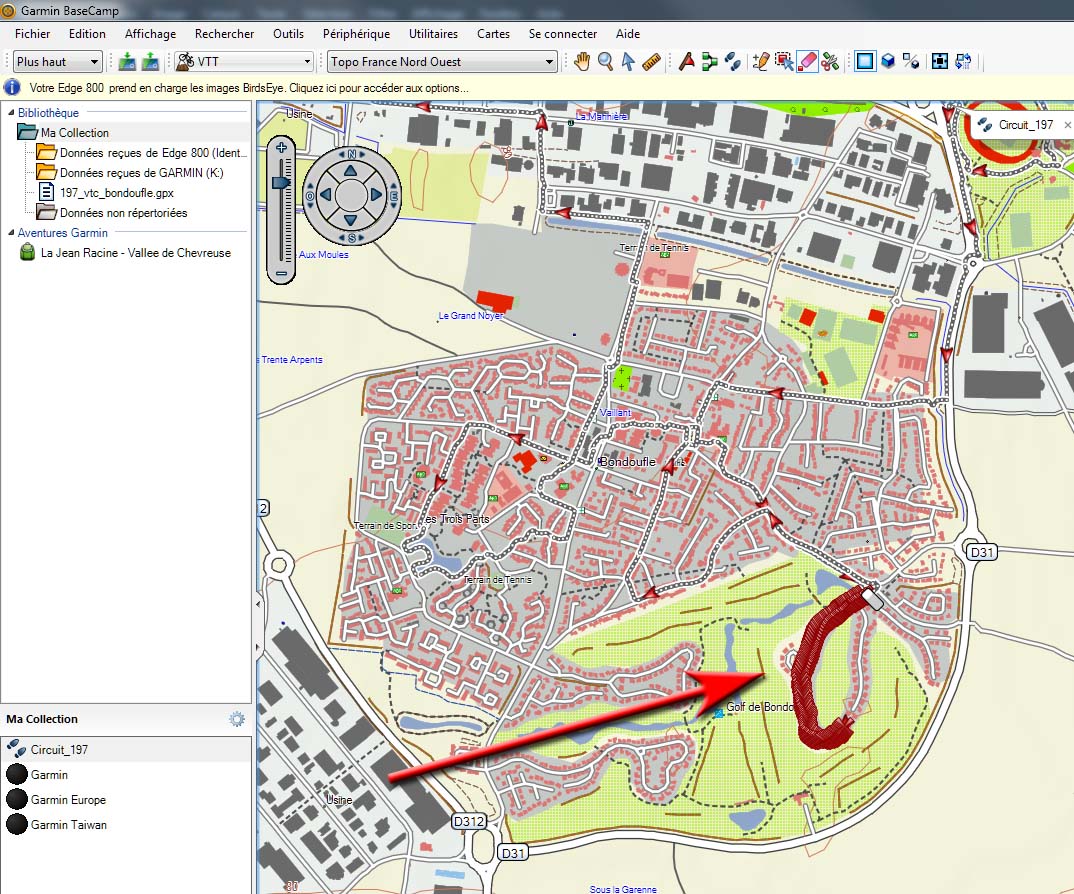
Task: Switch to 3D cube map view
Action: 888,62
